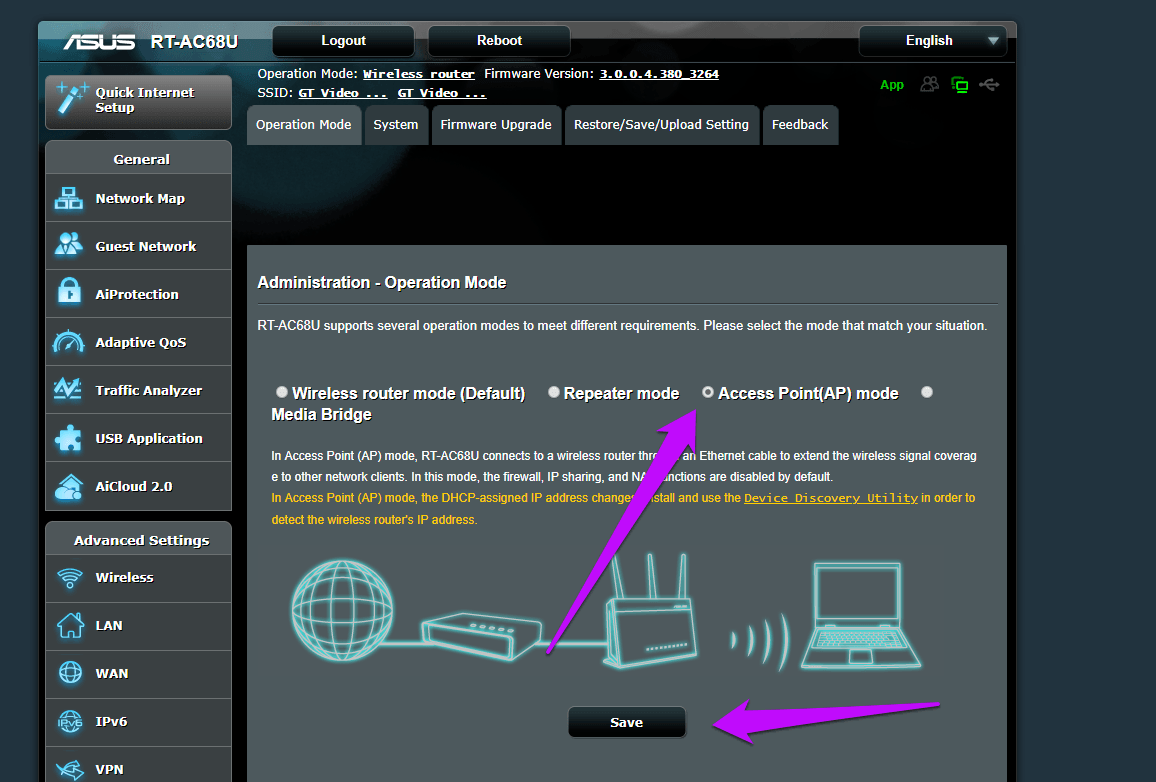Viewport: 1156px width, 782px height.
Task: Select the Repeater mode radio button
Action: pyautogui.click(x=554, y=392)
